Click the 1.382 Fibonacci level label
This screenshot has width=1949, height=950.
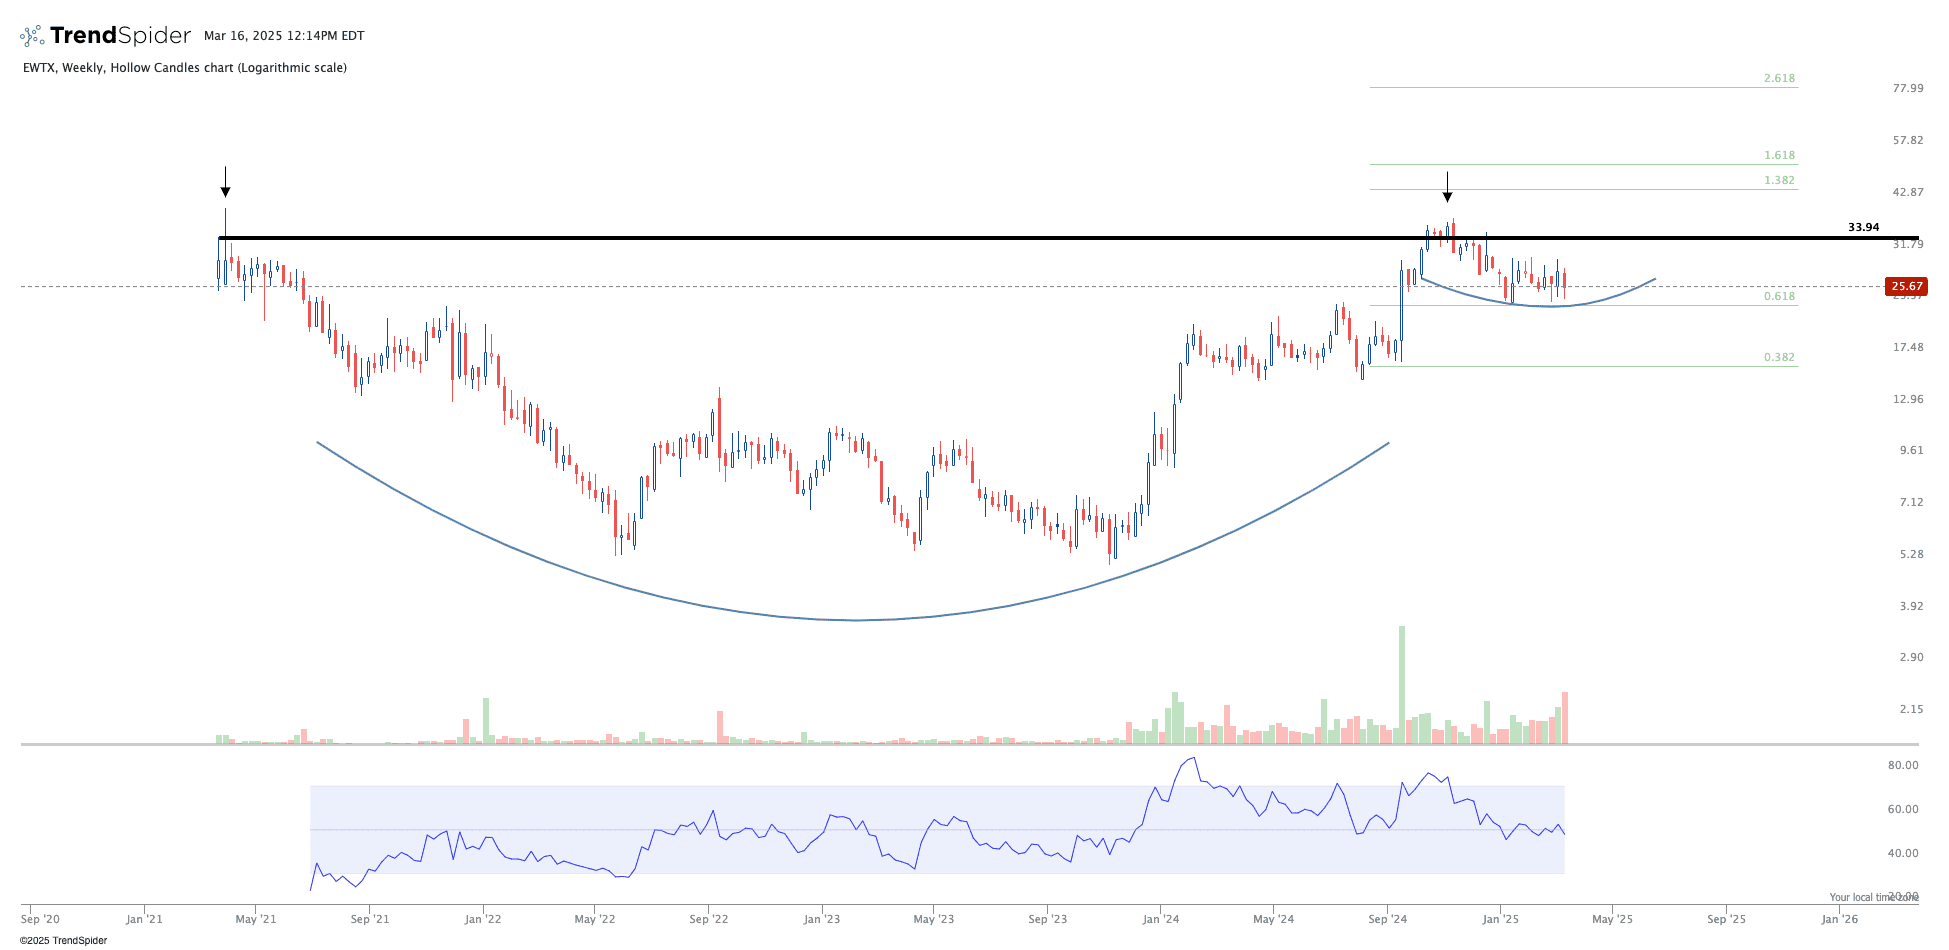pos(1779,181)
